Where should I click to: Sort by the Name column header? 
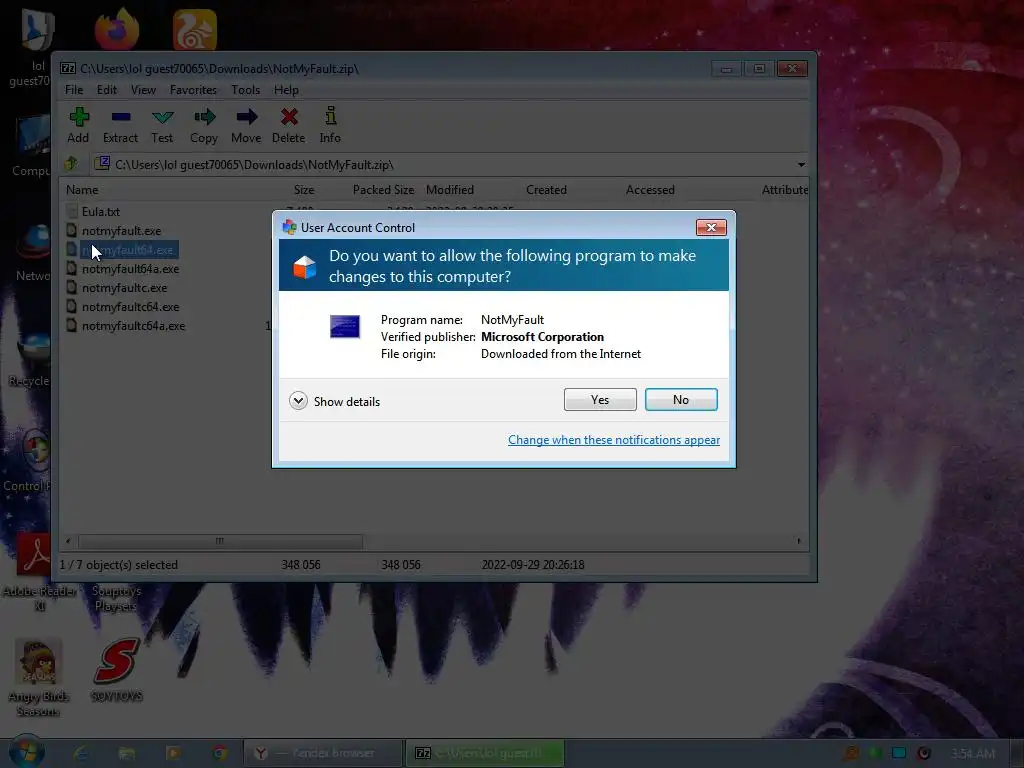[82, 189]
